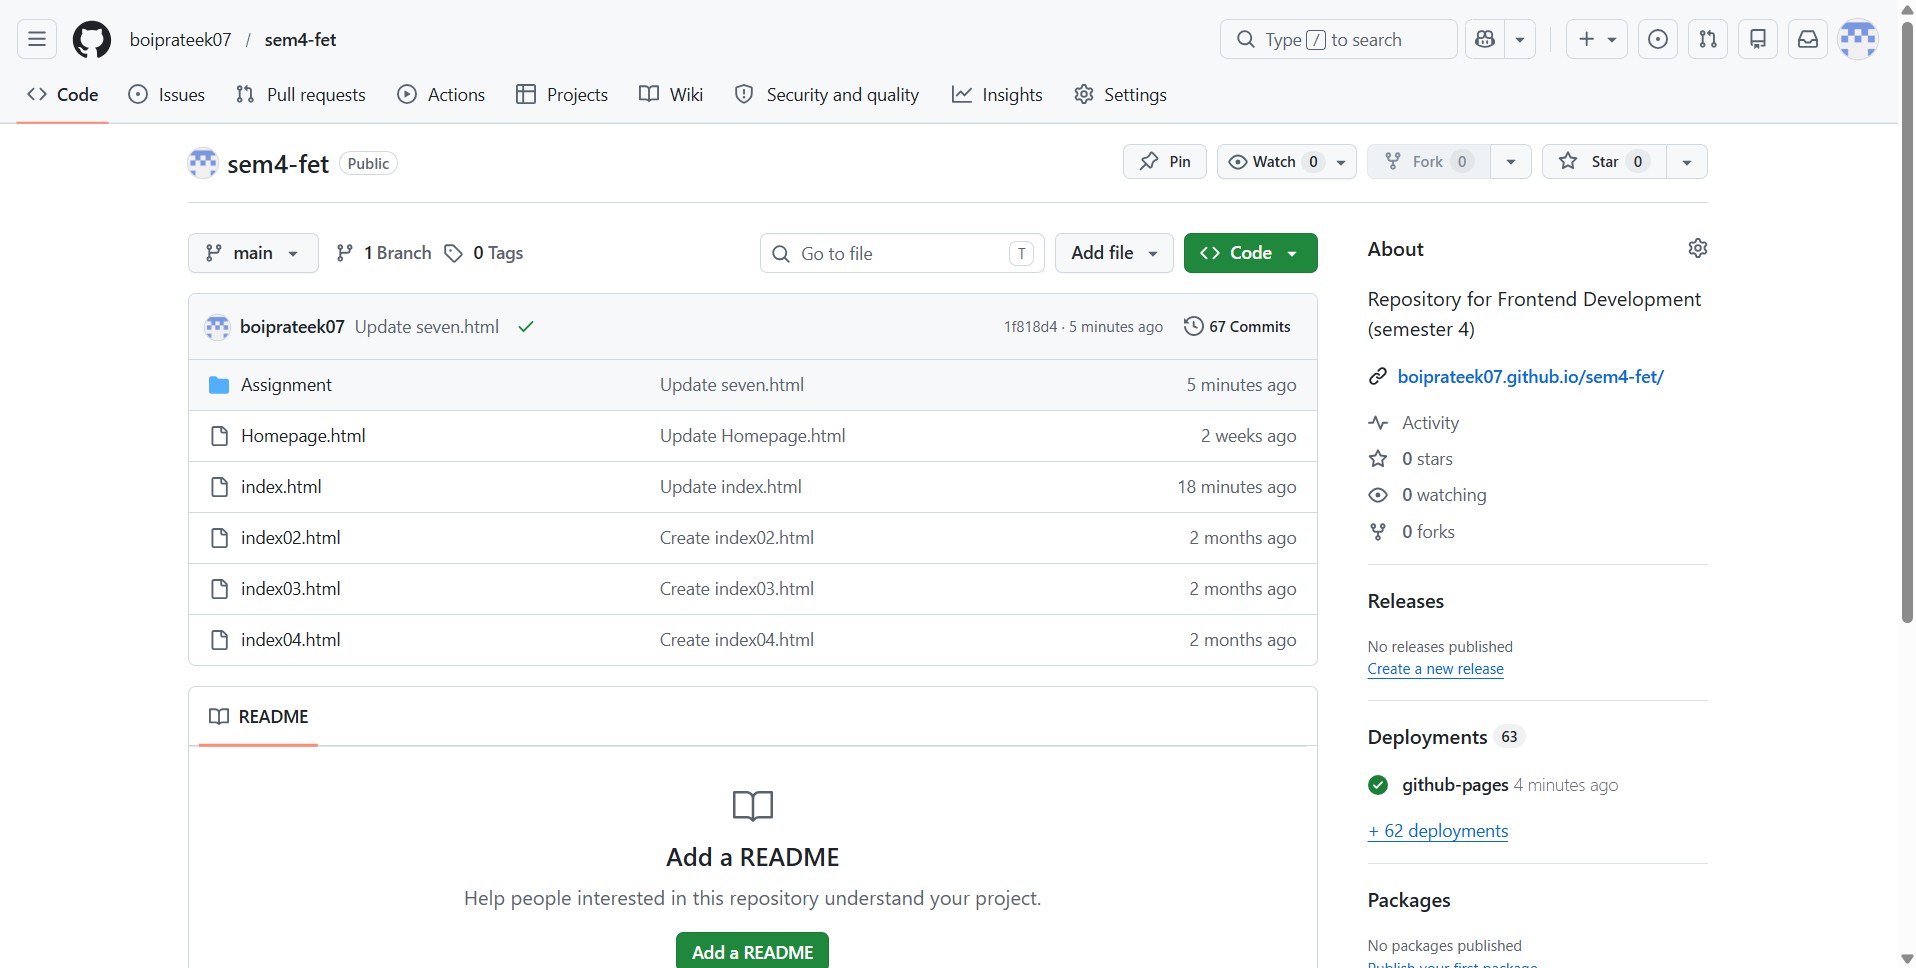
Task: Open the boiprateek07.github.io/sem4-fet link
Action: pyautogui.click(x=1530, y=377)
